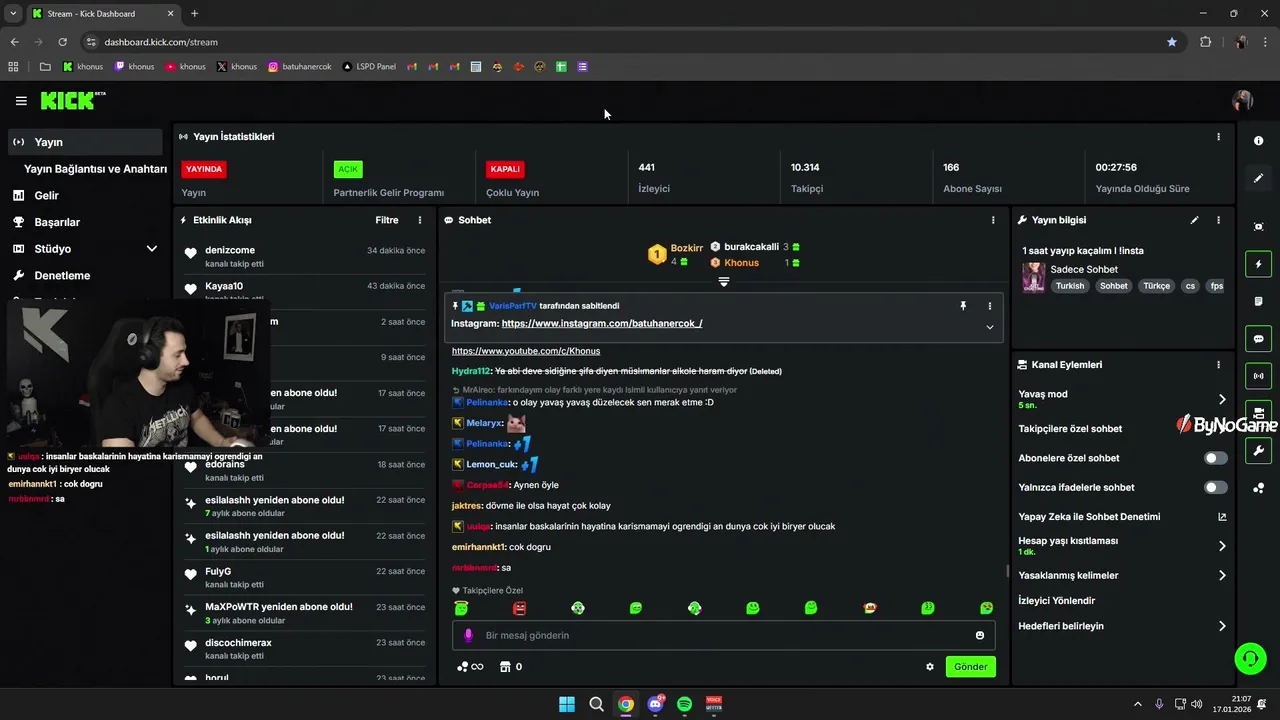
Task: Bookmark this page with the star icon
Action: coord(1172,42)
